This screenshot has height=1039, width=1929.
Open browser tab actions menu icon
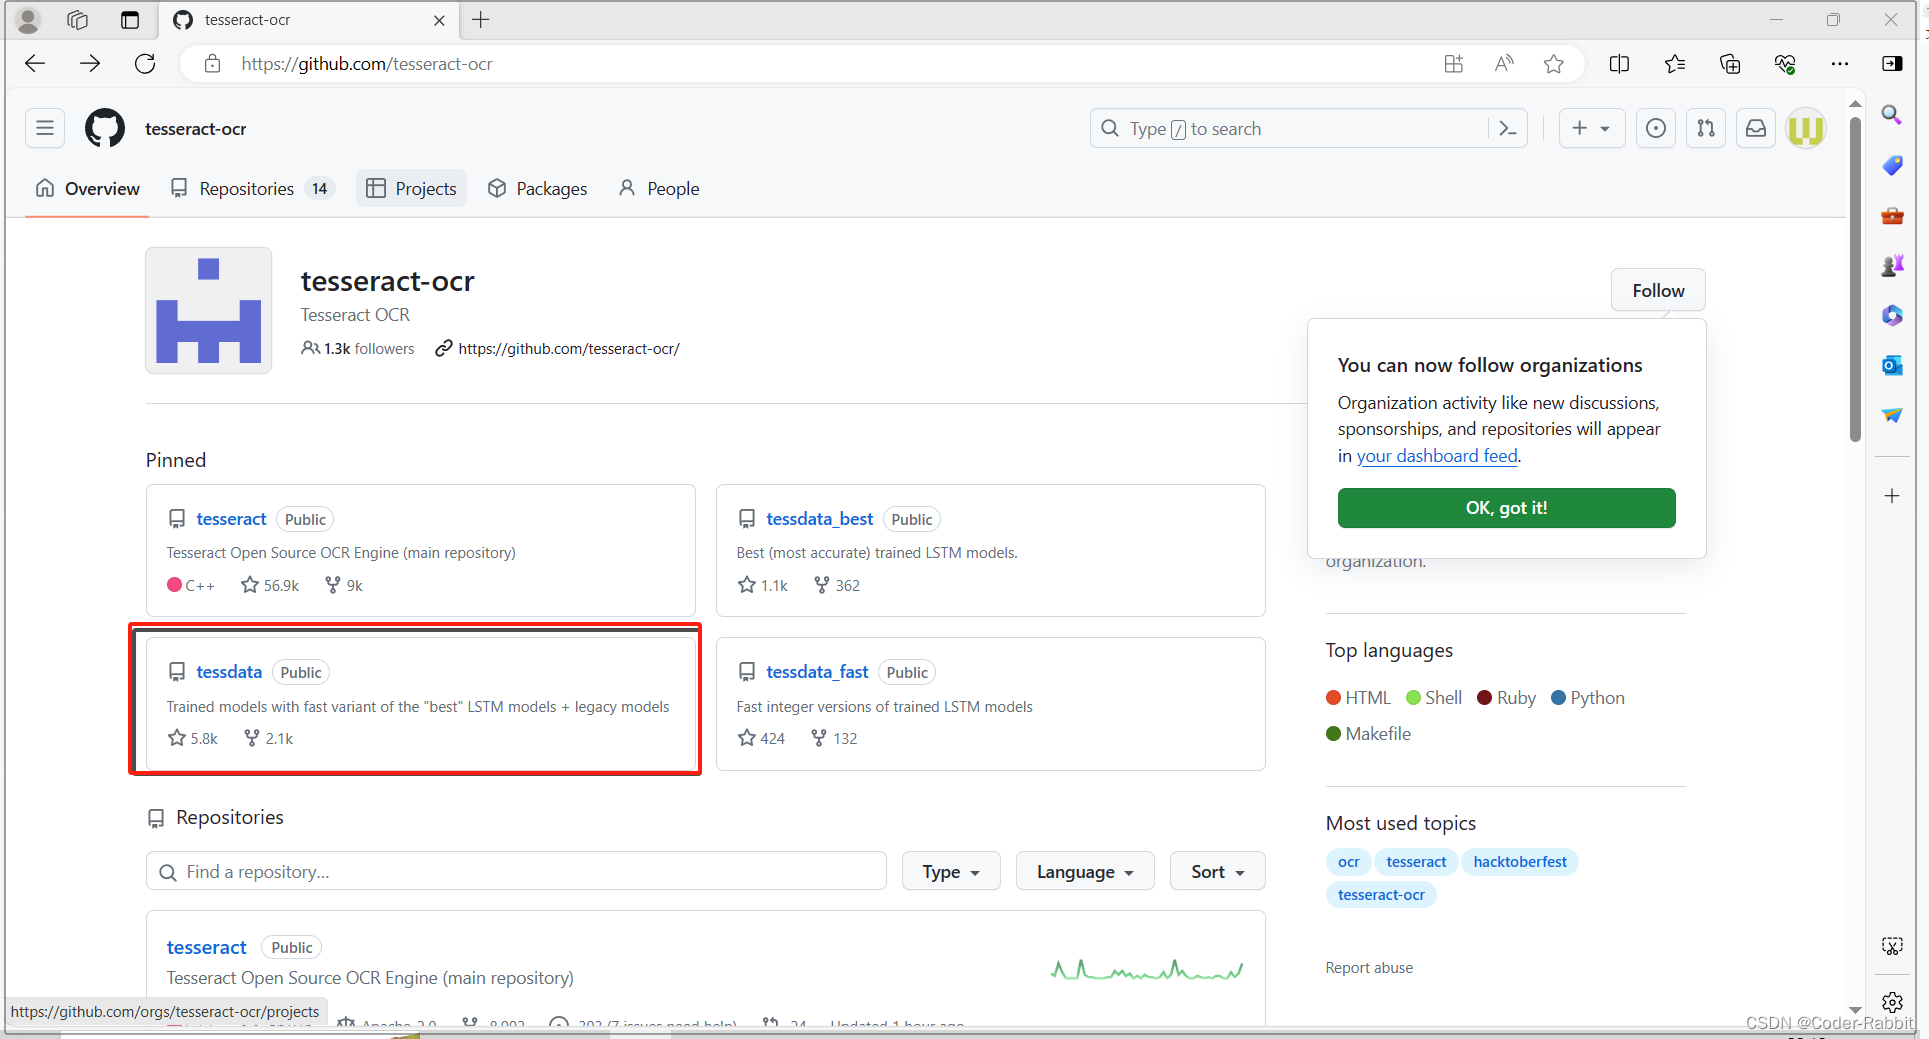click(130, 20)
